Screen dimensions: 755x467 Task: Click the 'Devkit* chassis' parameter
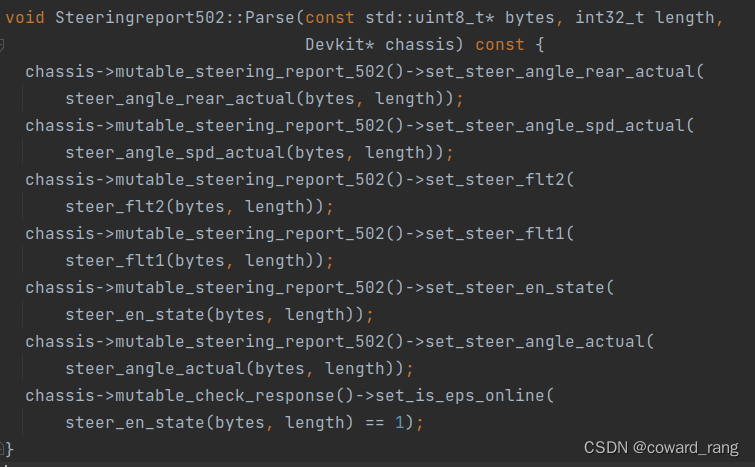(379, 45)
